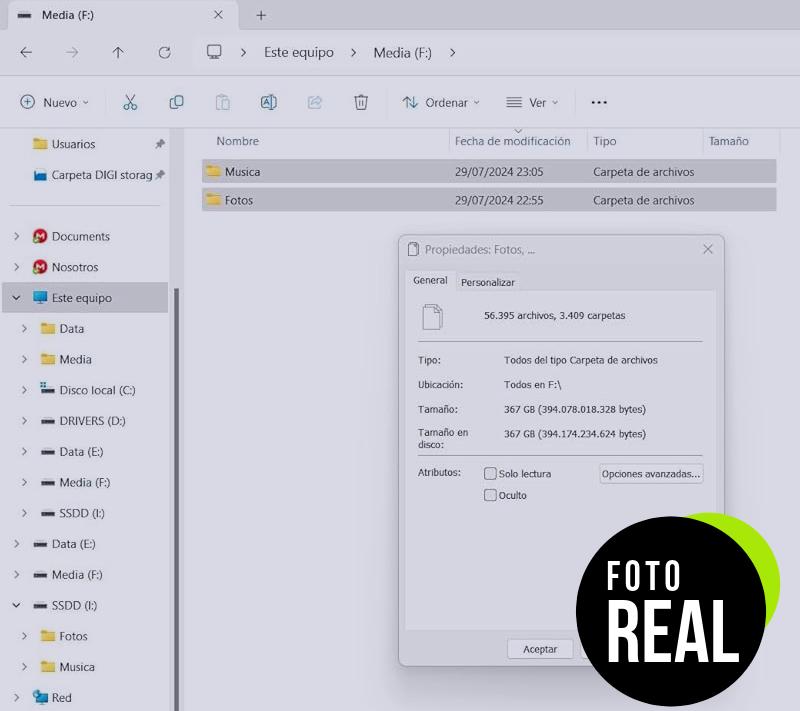Click the Aceptar button
The width and height of the screenshot is (800, 711).
click(x=540, y=649)
